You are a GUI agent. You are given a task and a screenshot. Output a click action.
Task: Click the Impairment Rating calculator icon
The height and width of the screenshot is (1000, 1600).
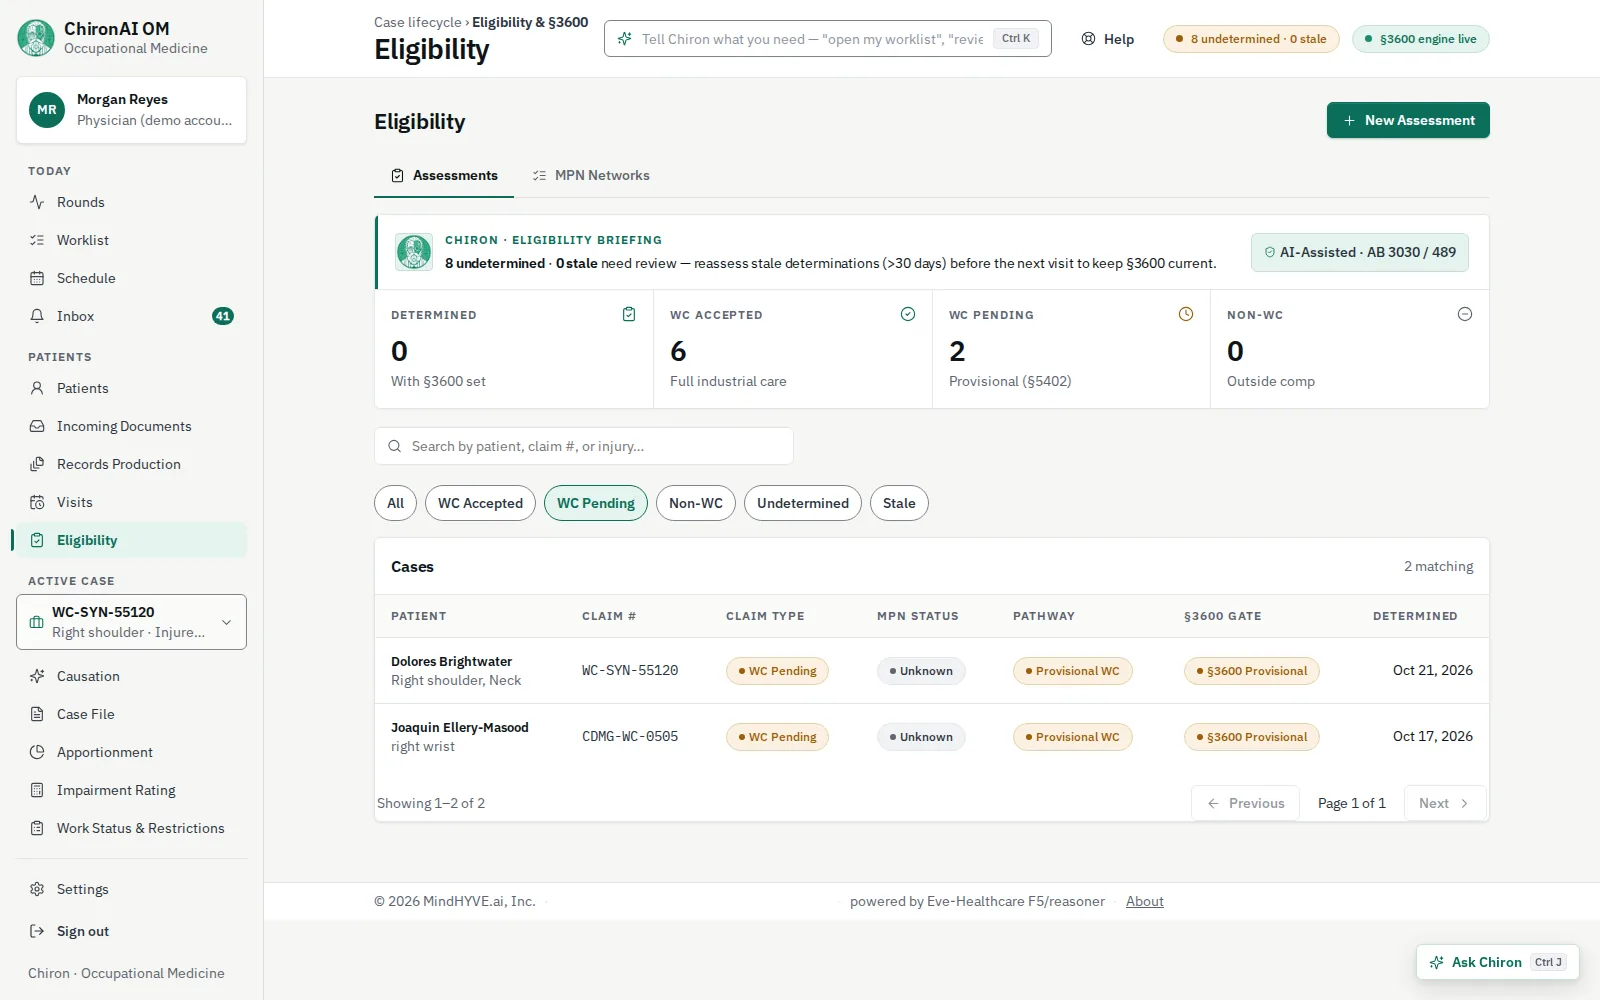point(37,790)
